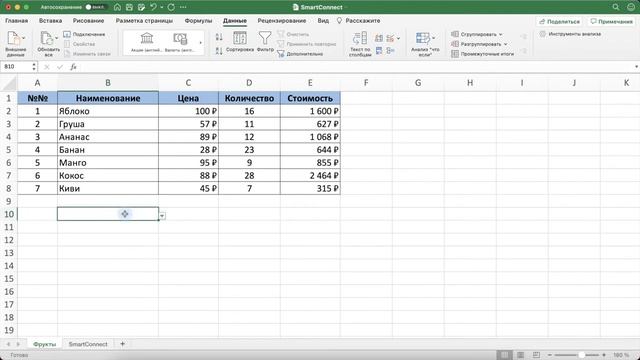Open the undo history dropdown arrow
The image size is (640, 360).
coord(162,7)
